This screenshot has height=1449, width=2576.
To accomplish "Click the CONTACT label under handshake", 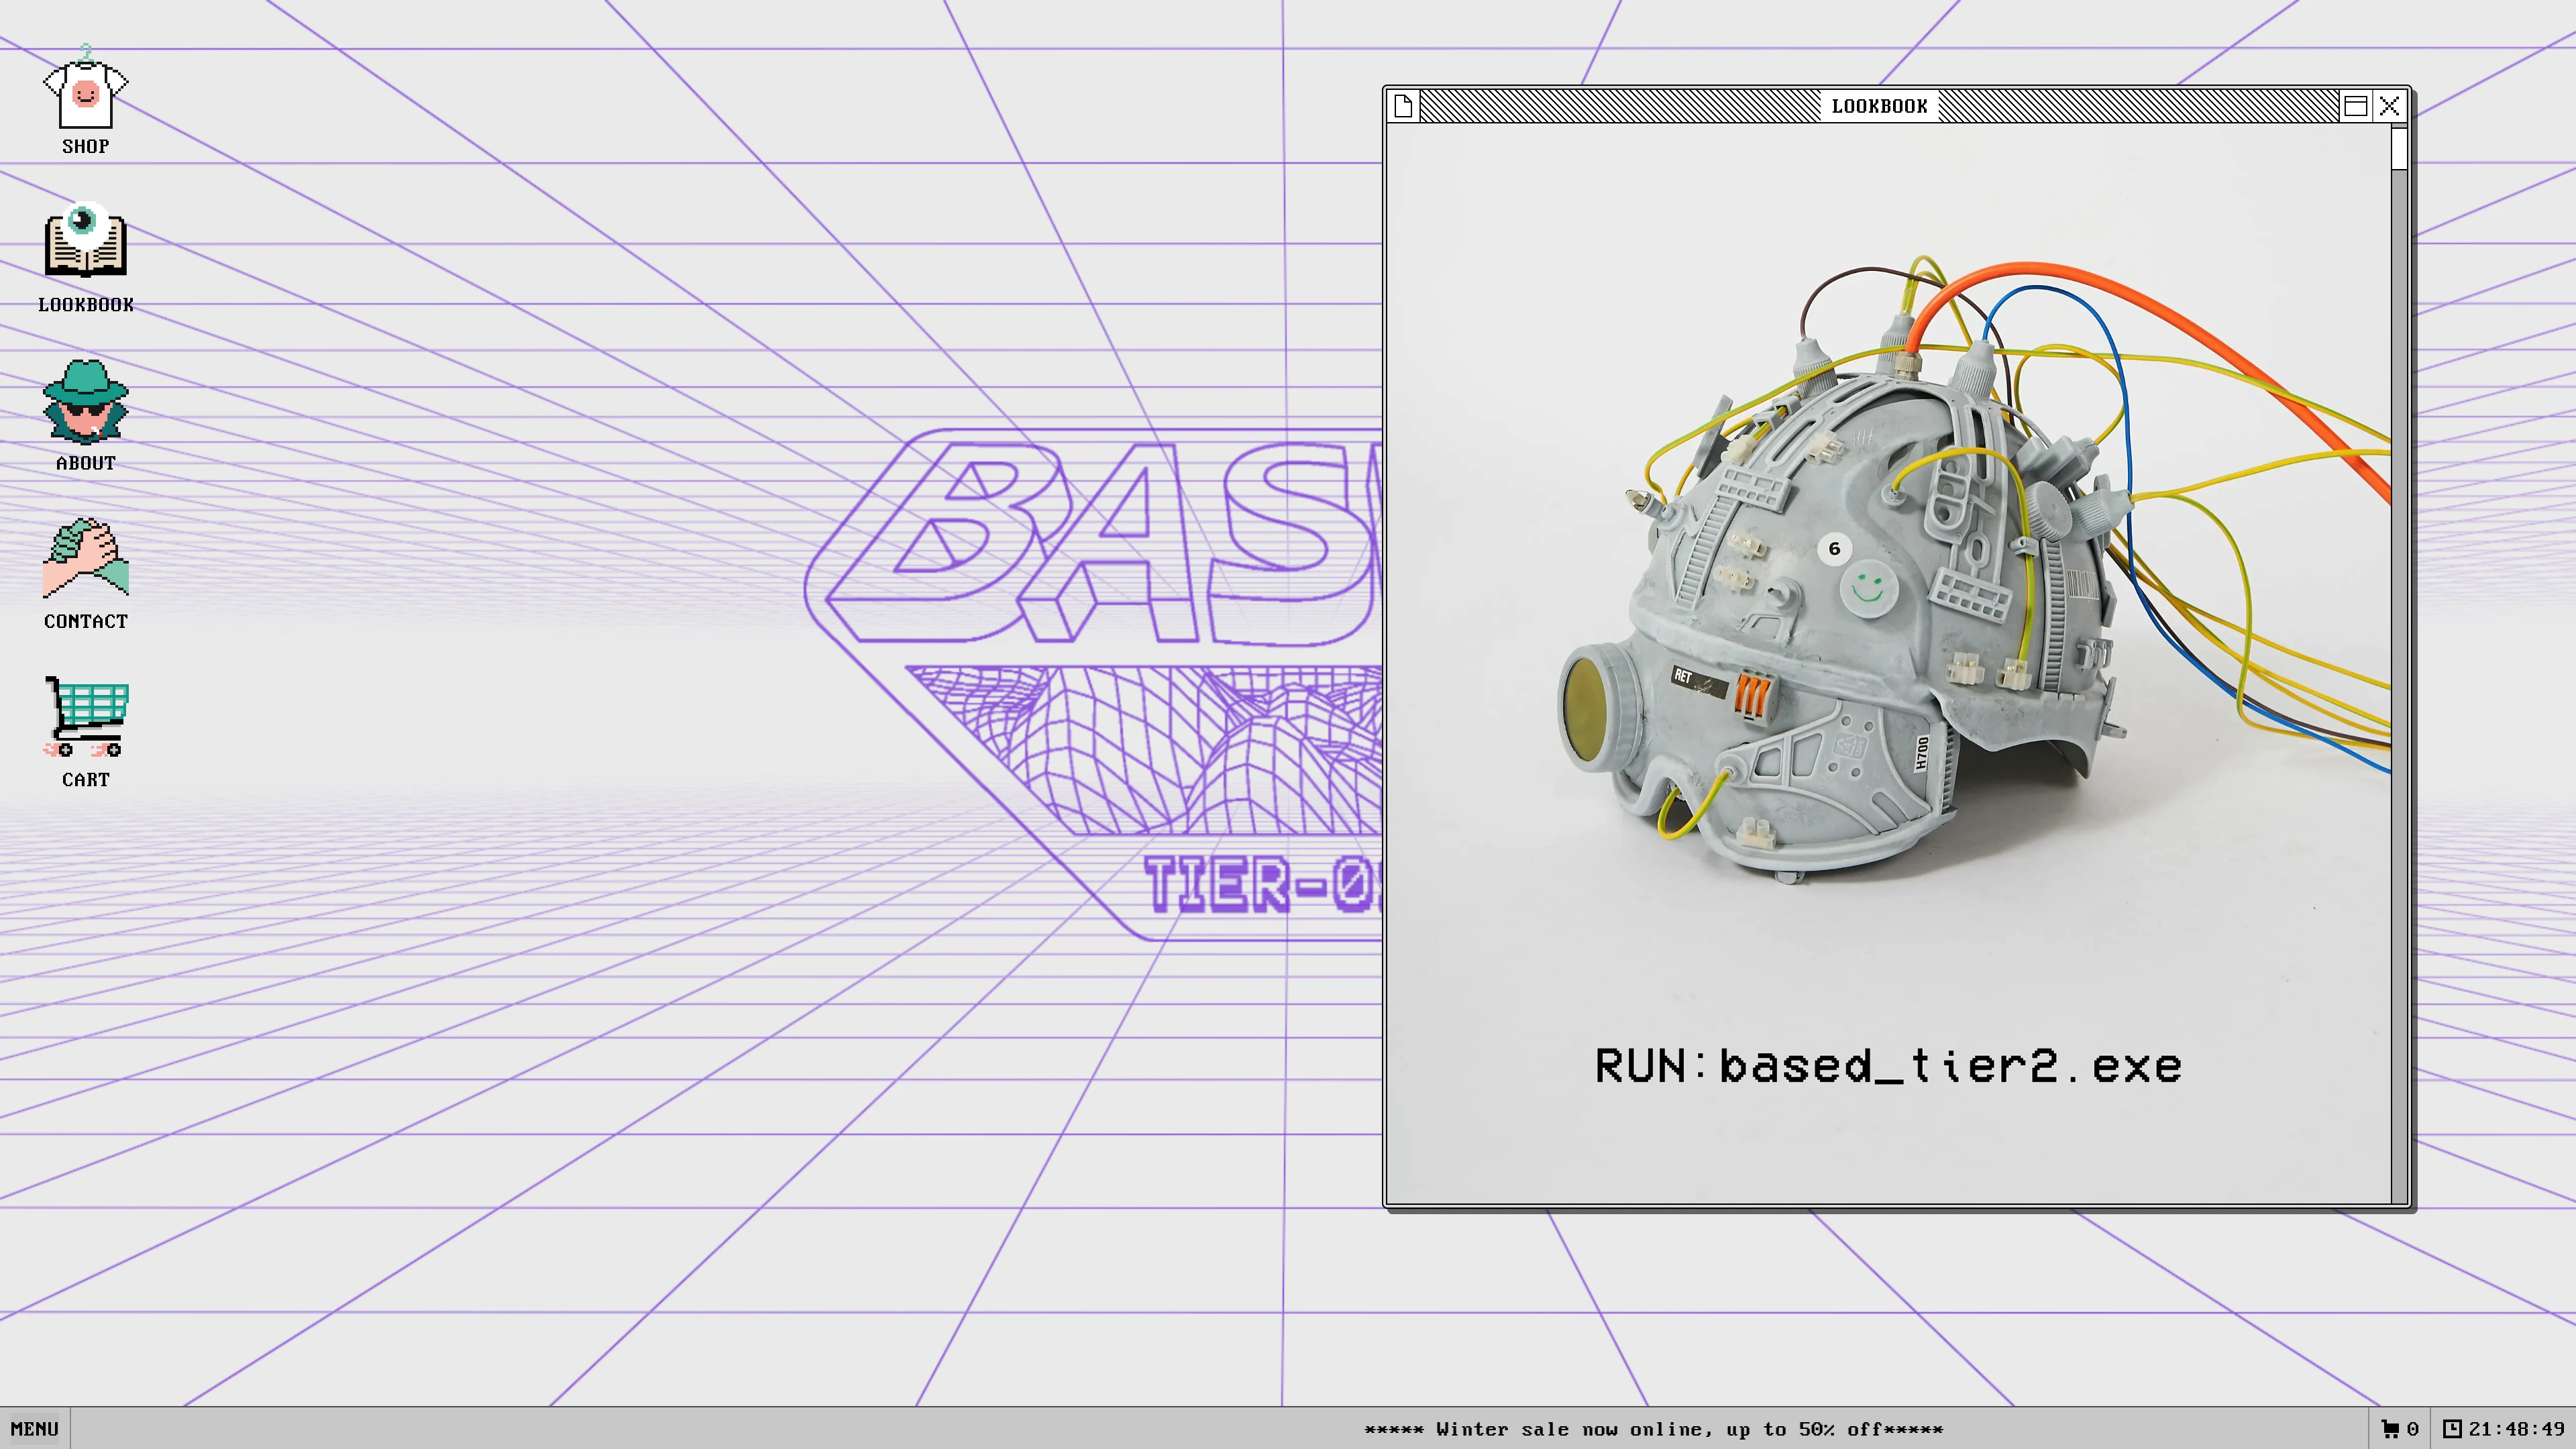I will (85, 621).
